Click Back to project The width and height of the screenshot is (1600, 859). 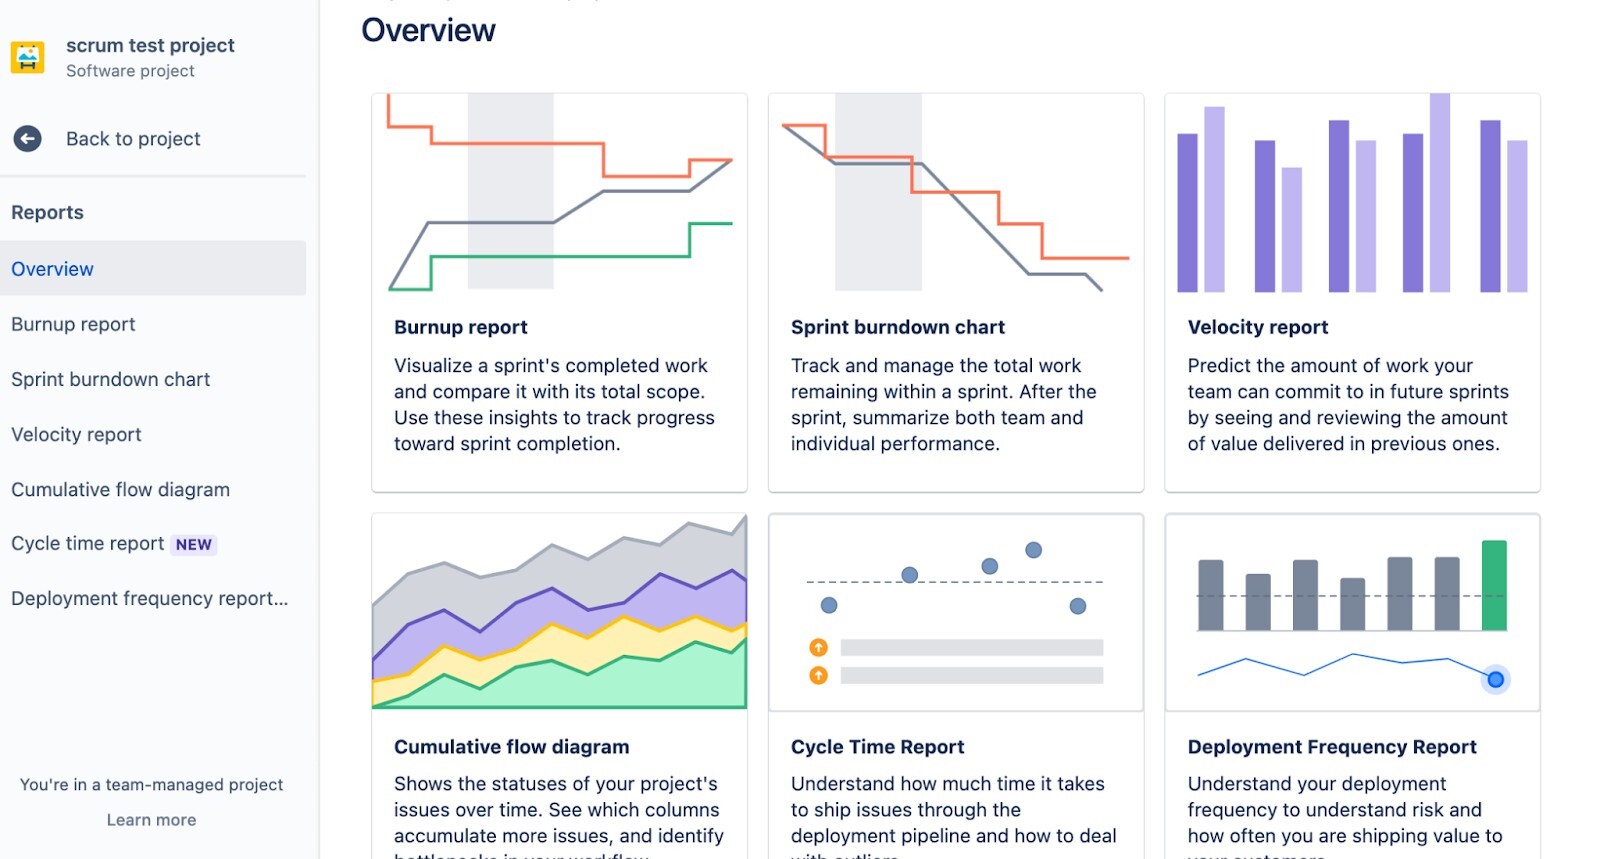132,138
